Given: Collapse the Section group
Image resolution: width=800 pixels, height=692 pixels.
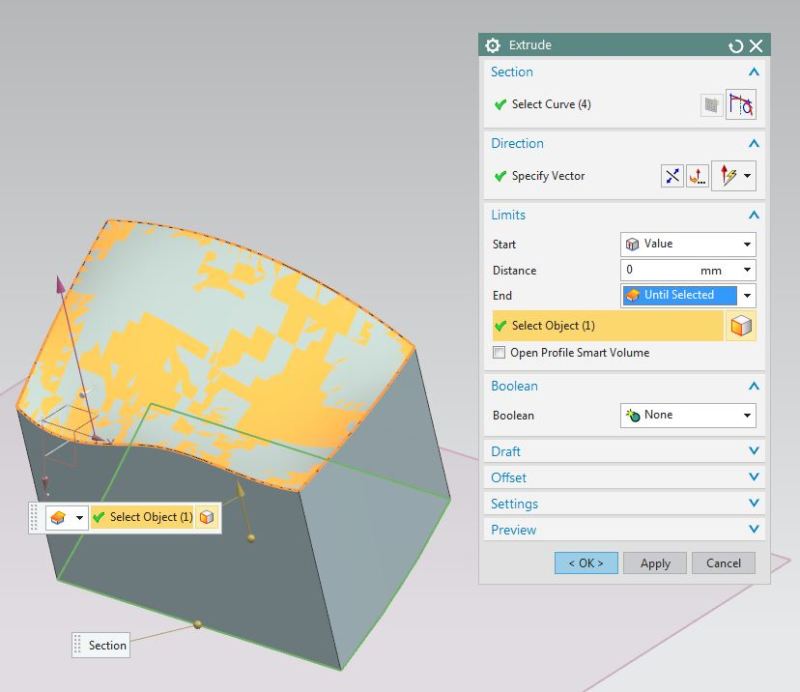Looking at the screenshot, I should [754, 72].
